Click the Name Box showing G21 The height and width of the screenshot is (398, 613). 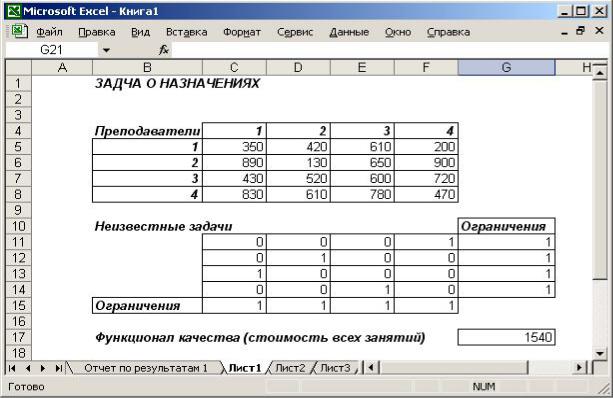pos(51,50)
